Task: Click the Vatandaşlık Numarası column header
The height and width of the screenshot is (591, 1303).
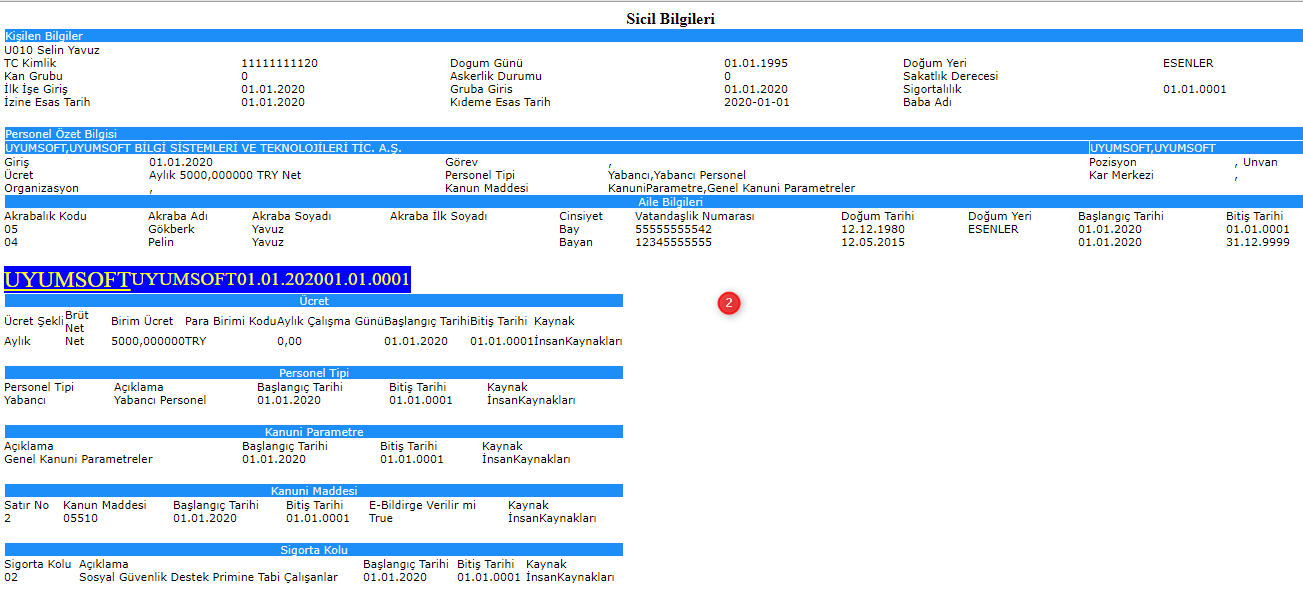Action: click(x=694, y=216)
